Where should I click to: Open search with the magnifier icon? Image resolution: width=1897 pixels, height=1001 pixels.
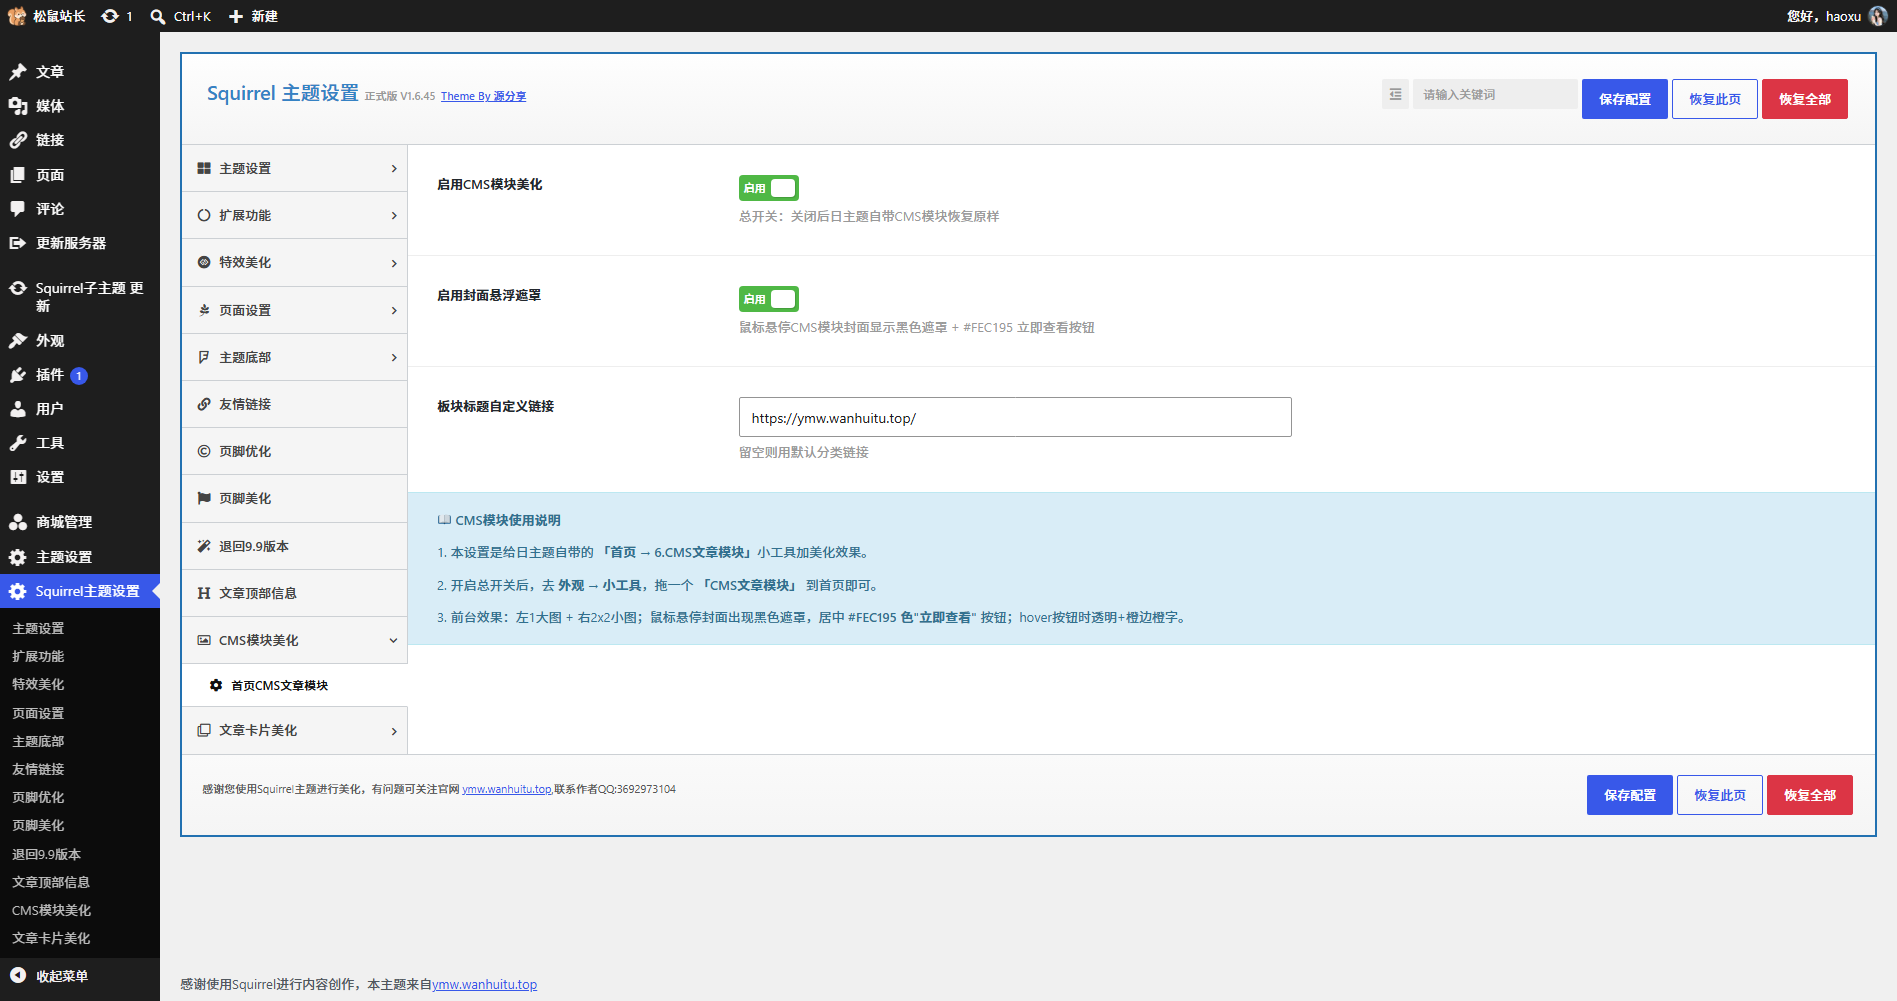click(158, 16)
